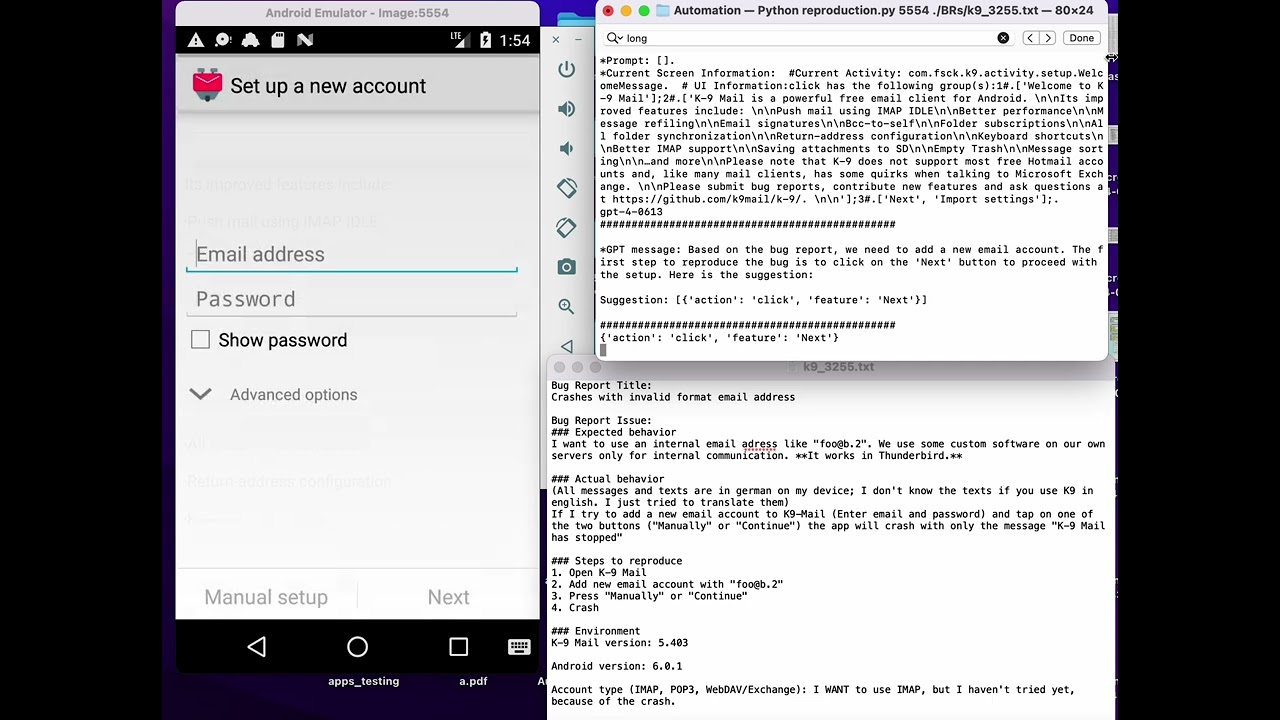Click the '1. Open K-9 Mail' step line
This screenshot has height=720, width=1280.
point(598,573)
